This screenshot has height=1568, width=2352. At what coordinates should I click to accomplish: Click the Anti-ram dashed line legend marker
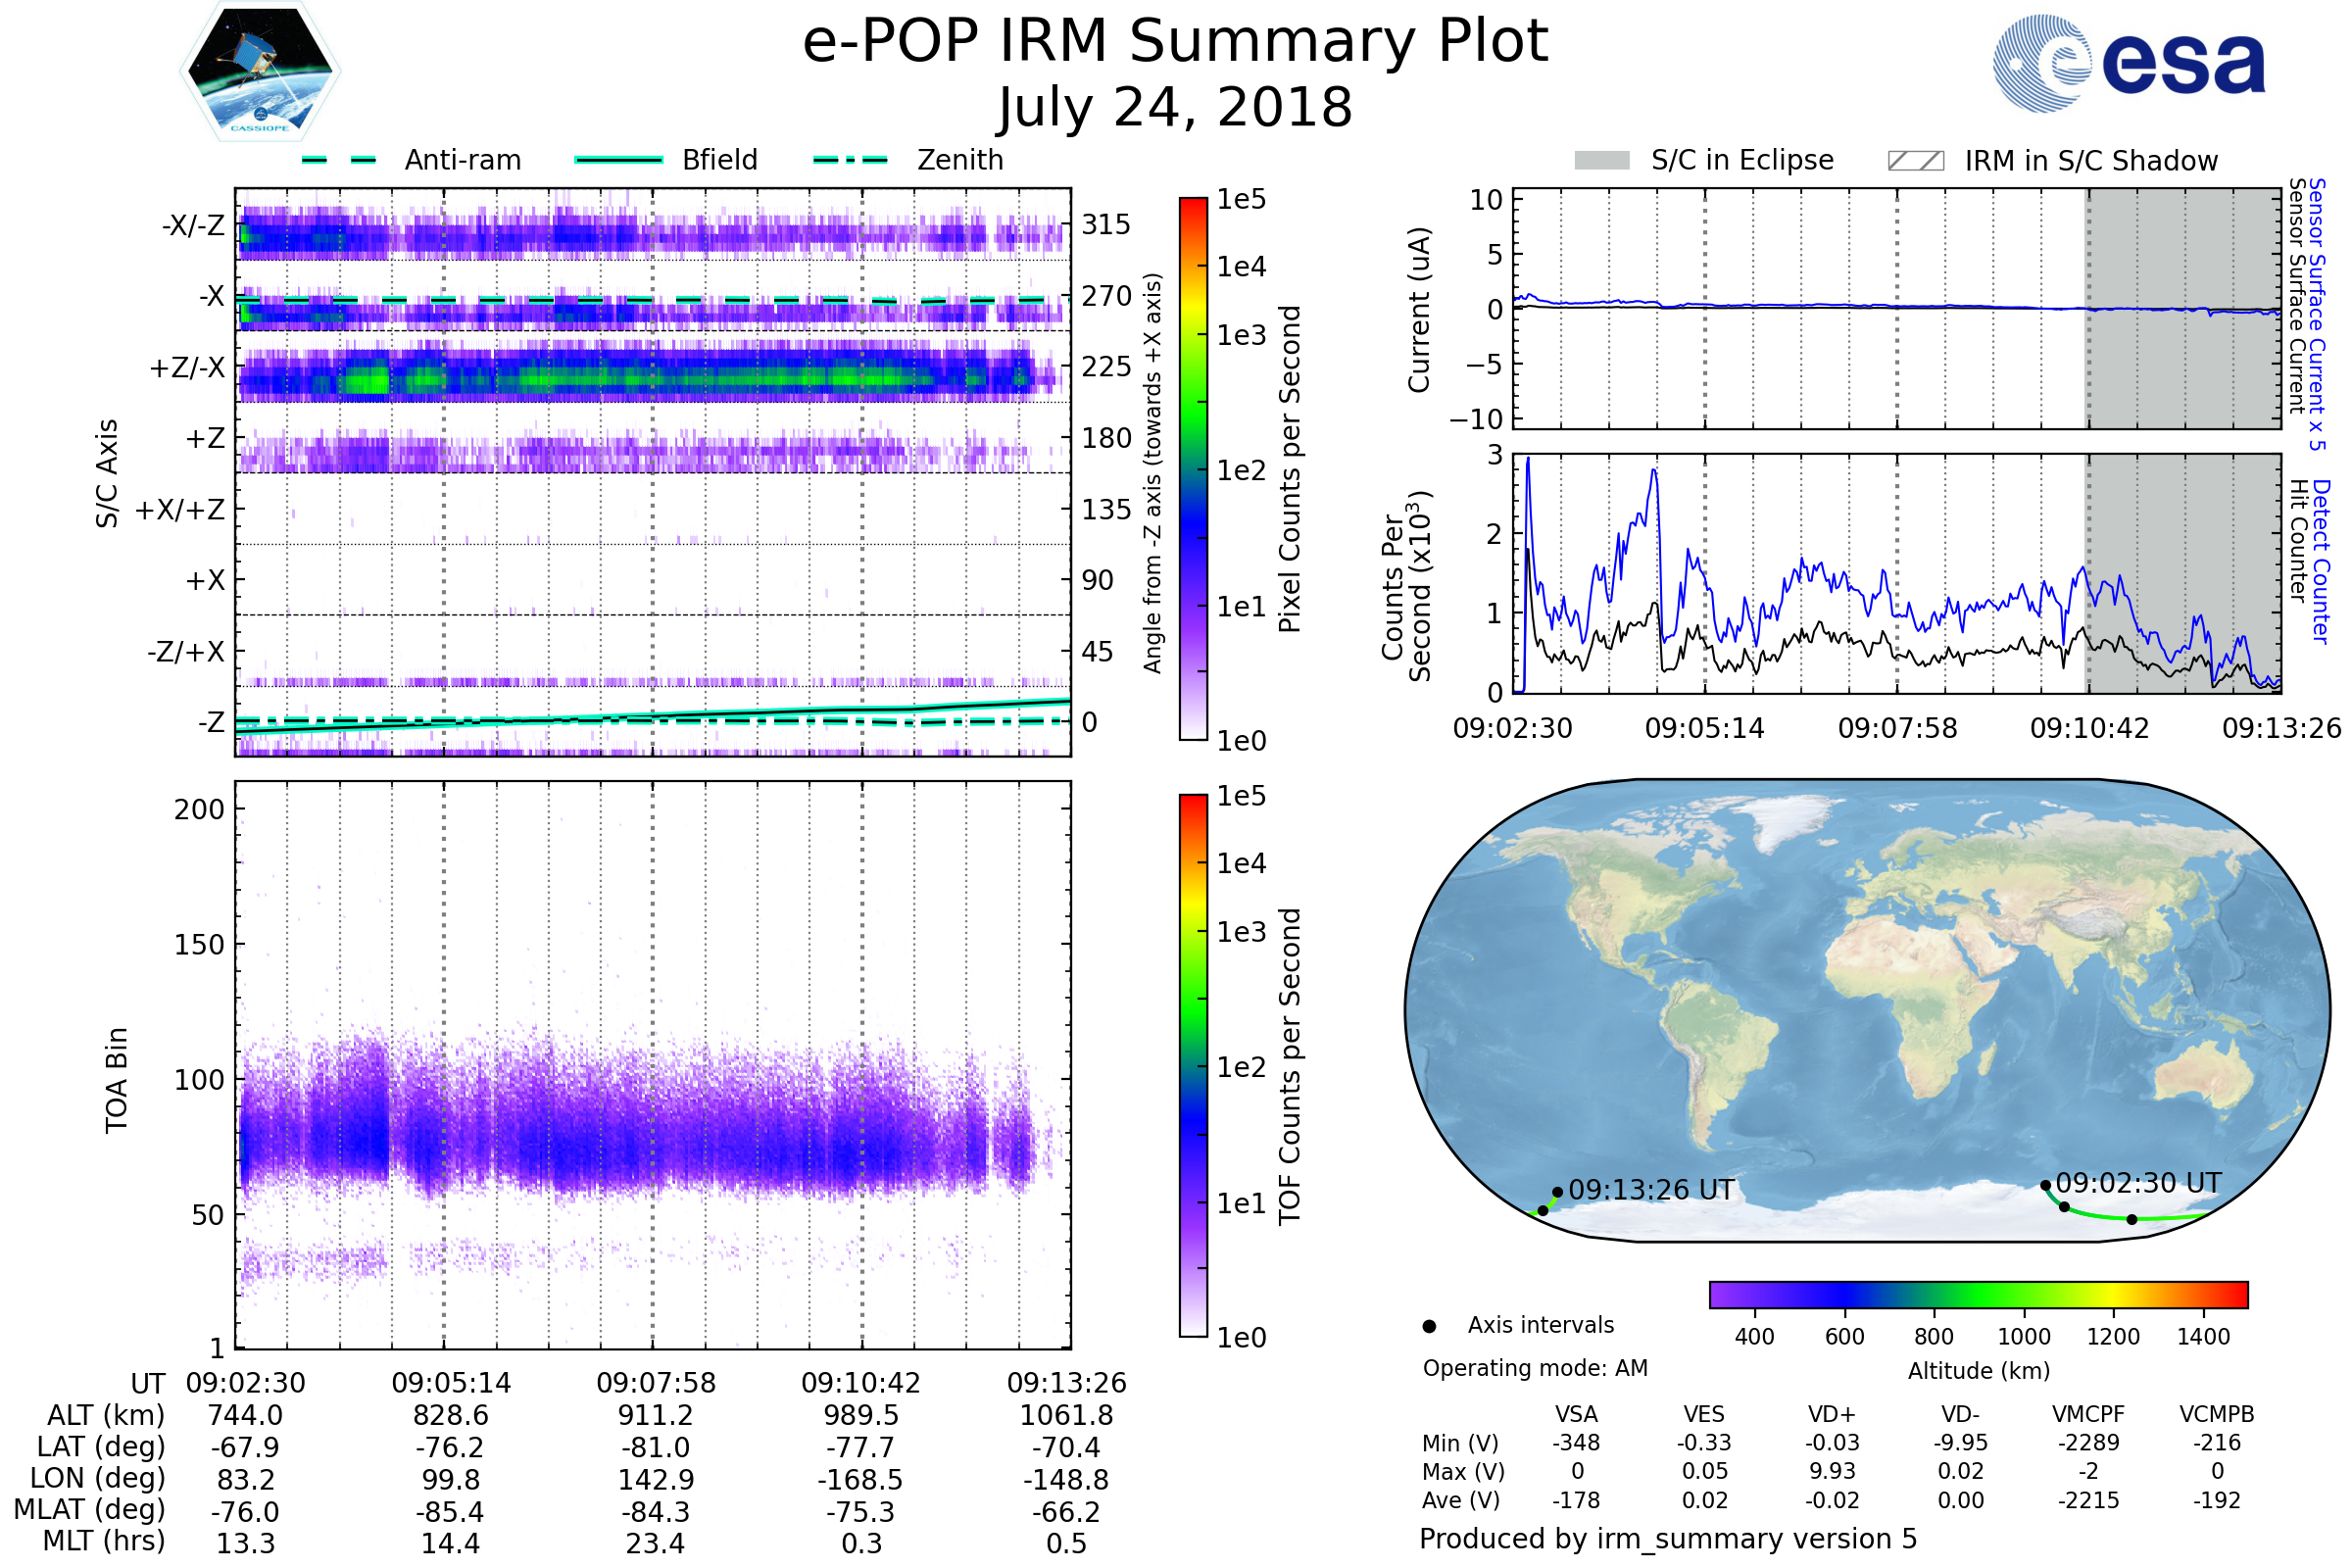click(339, 160)
